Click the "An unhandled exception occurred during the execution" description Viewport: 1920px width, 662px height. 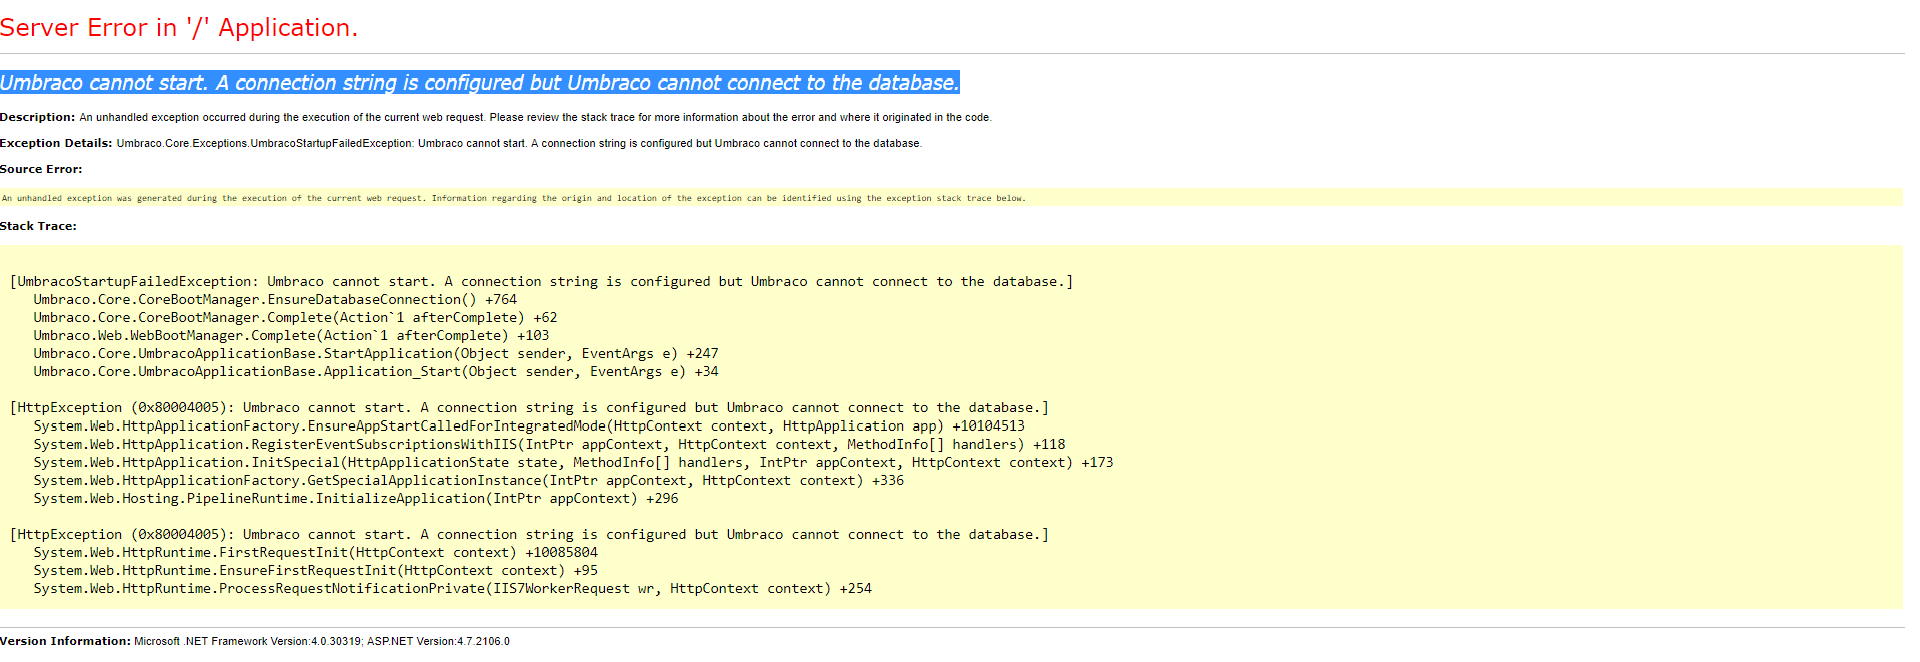coord(536,117)
